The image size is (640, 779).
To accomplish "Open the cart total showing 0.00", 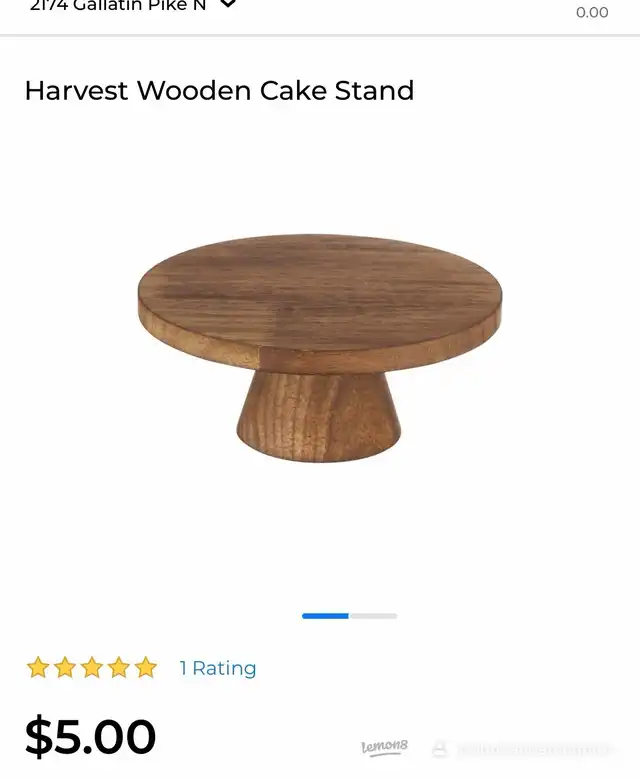I will pos(592,12).
